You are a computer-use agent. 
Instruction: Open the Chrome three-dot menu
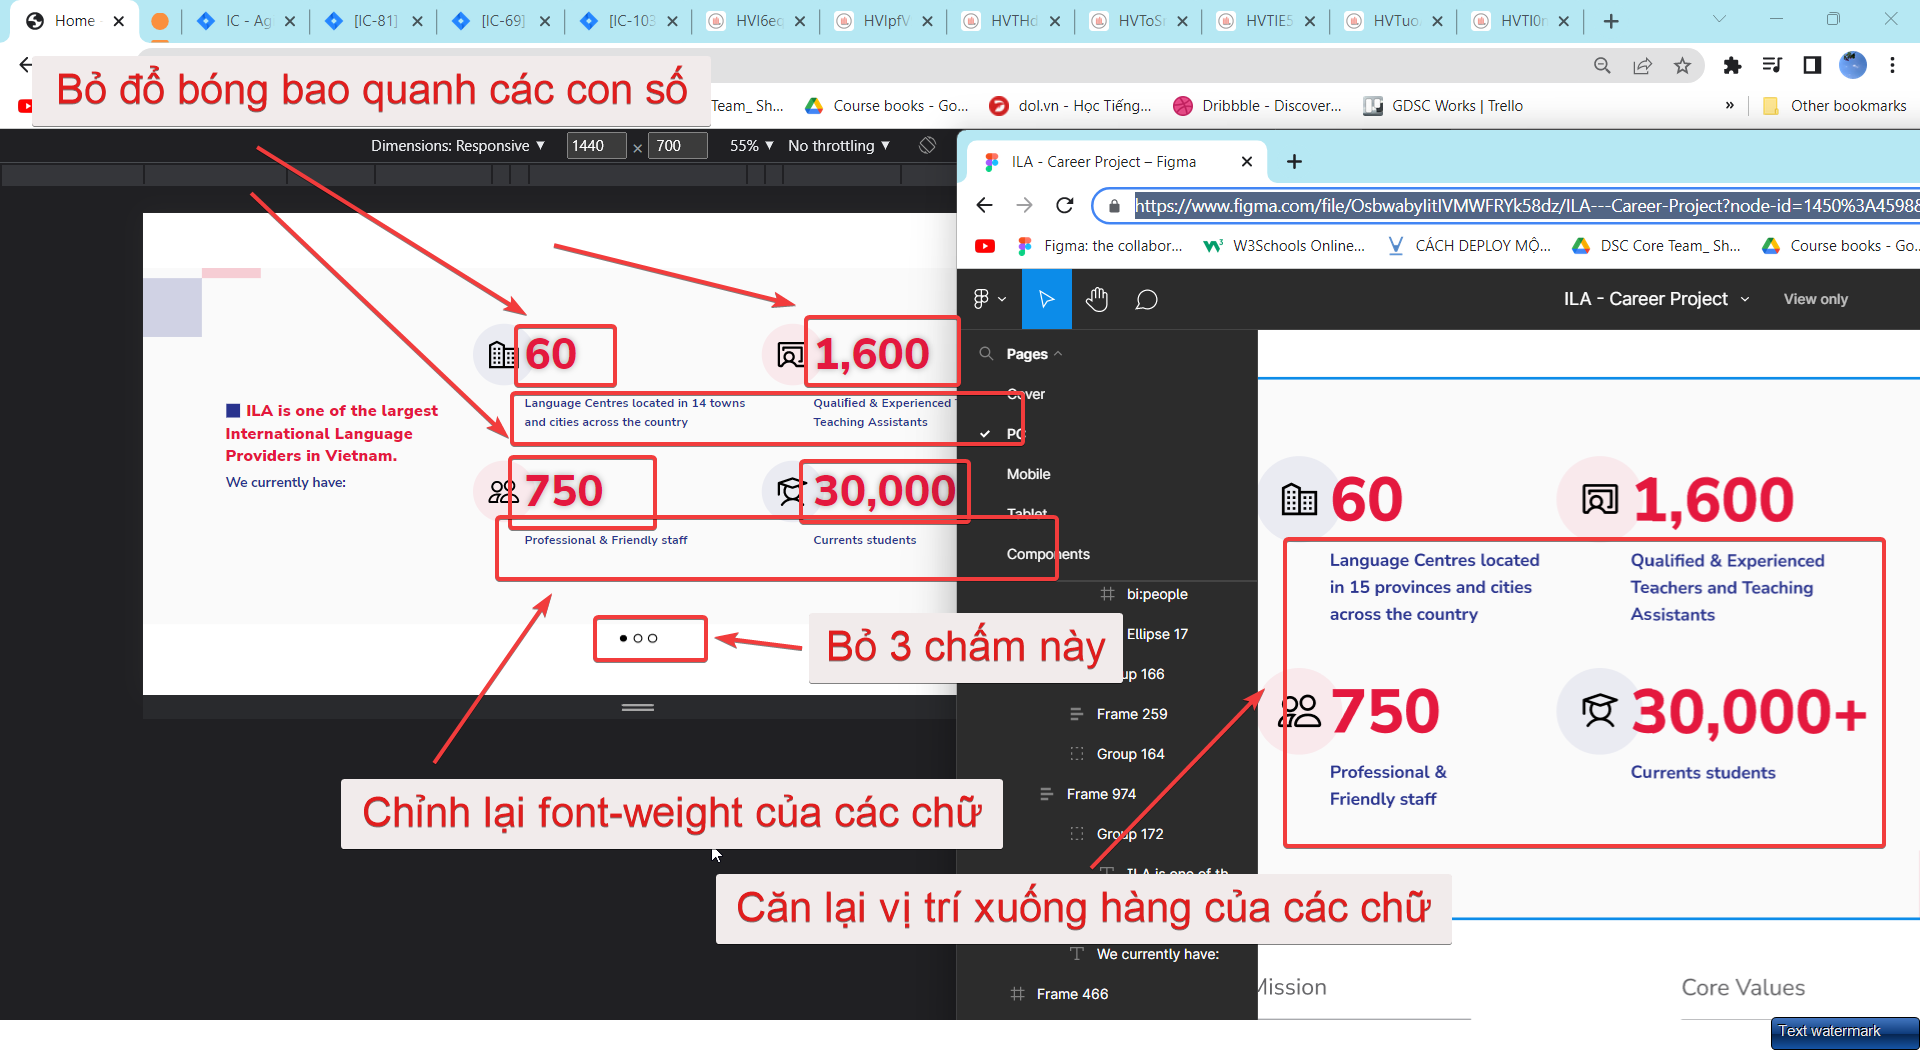click(1892, 65)
